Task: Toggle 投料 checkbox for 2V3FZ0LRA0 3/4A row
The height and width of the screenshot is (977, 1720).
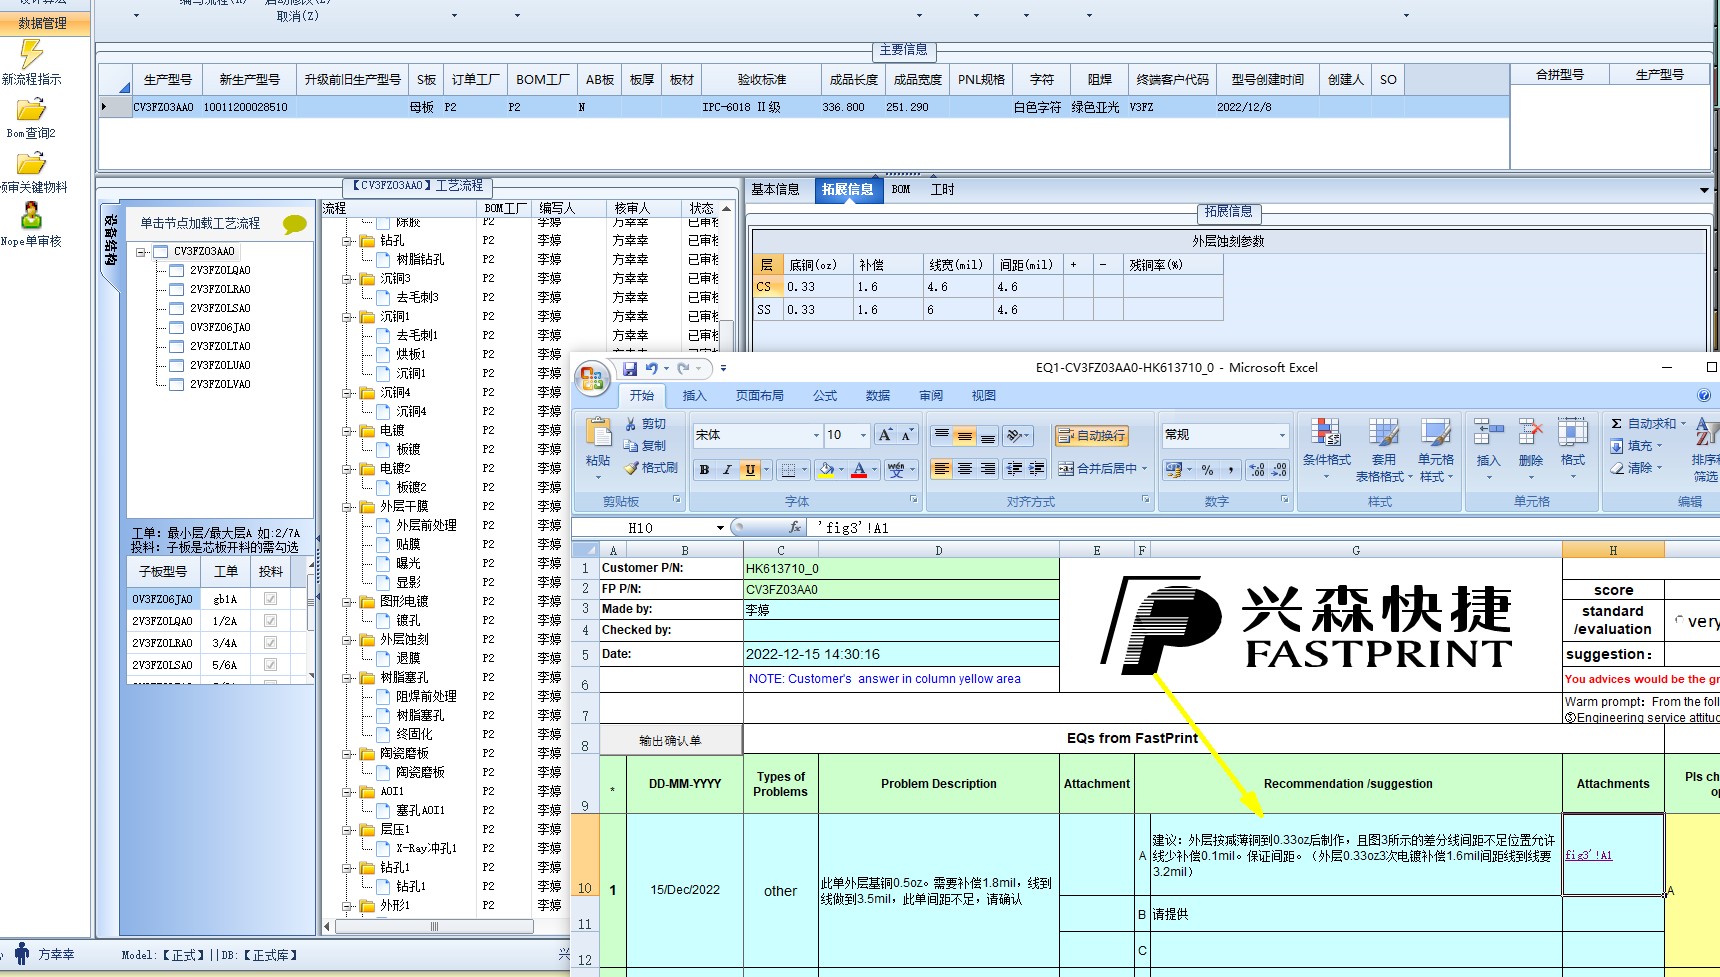Action: 270,643
